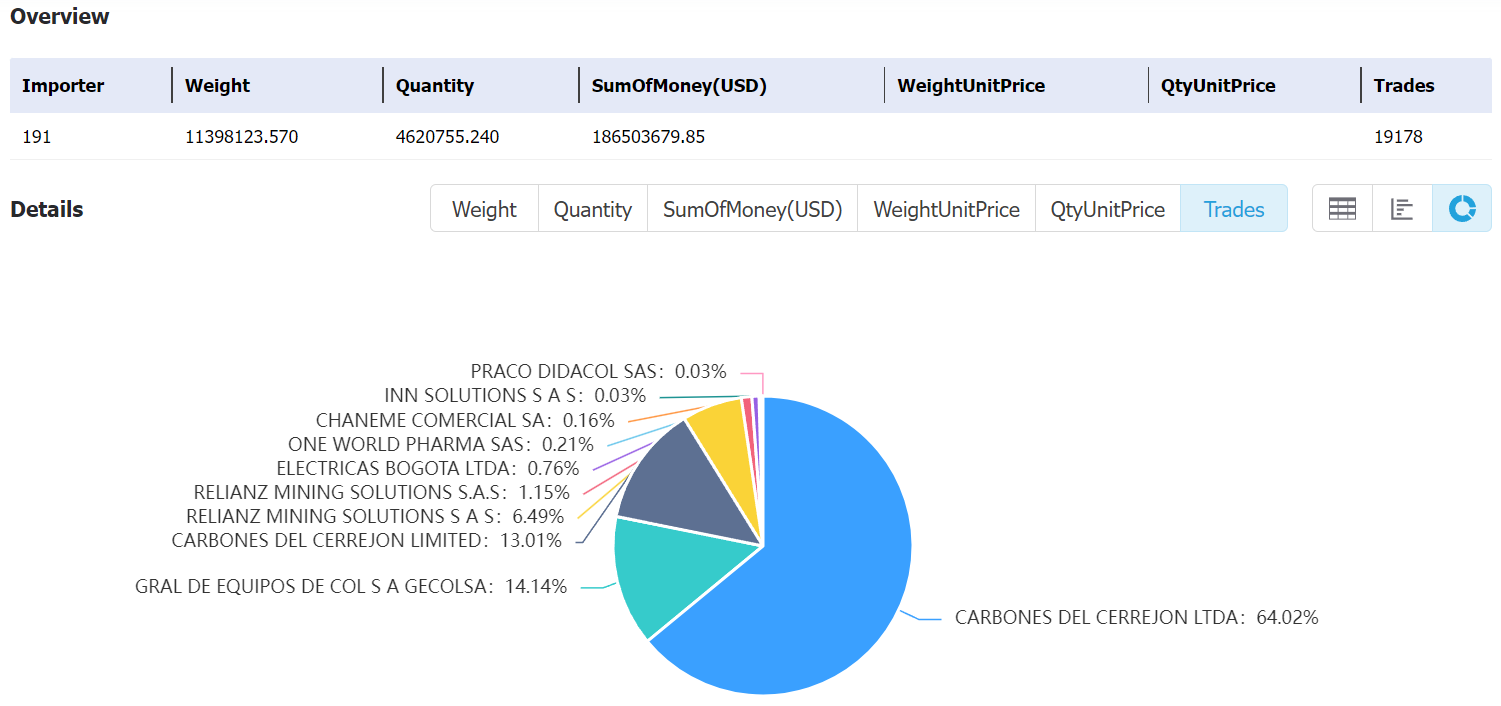
Task: Click the Weight column header in Overview
Action: (217, 86)
